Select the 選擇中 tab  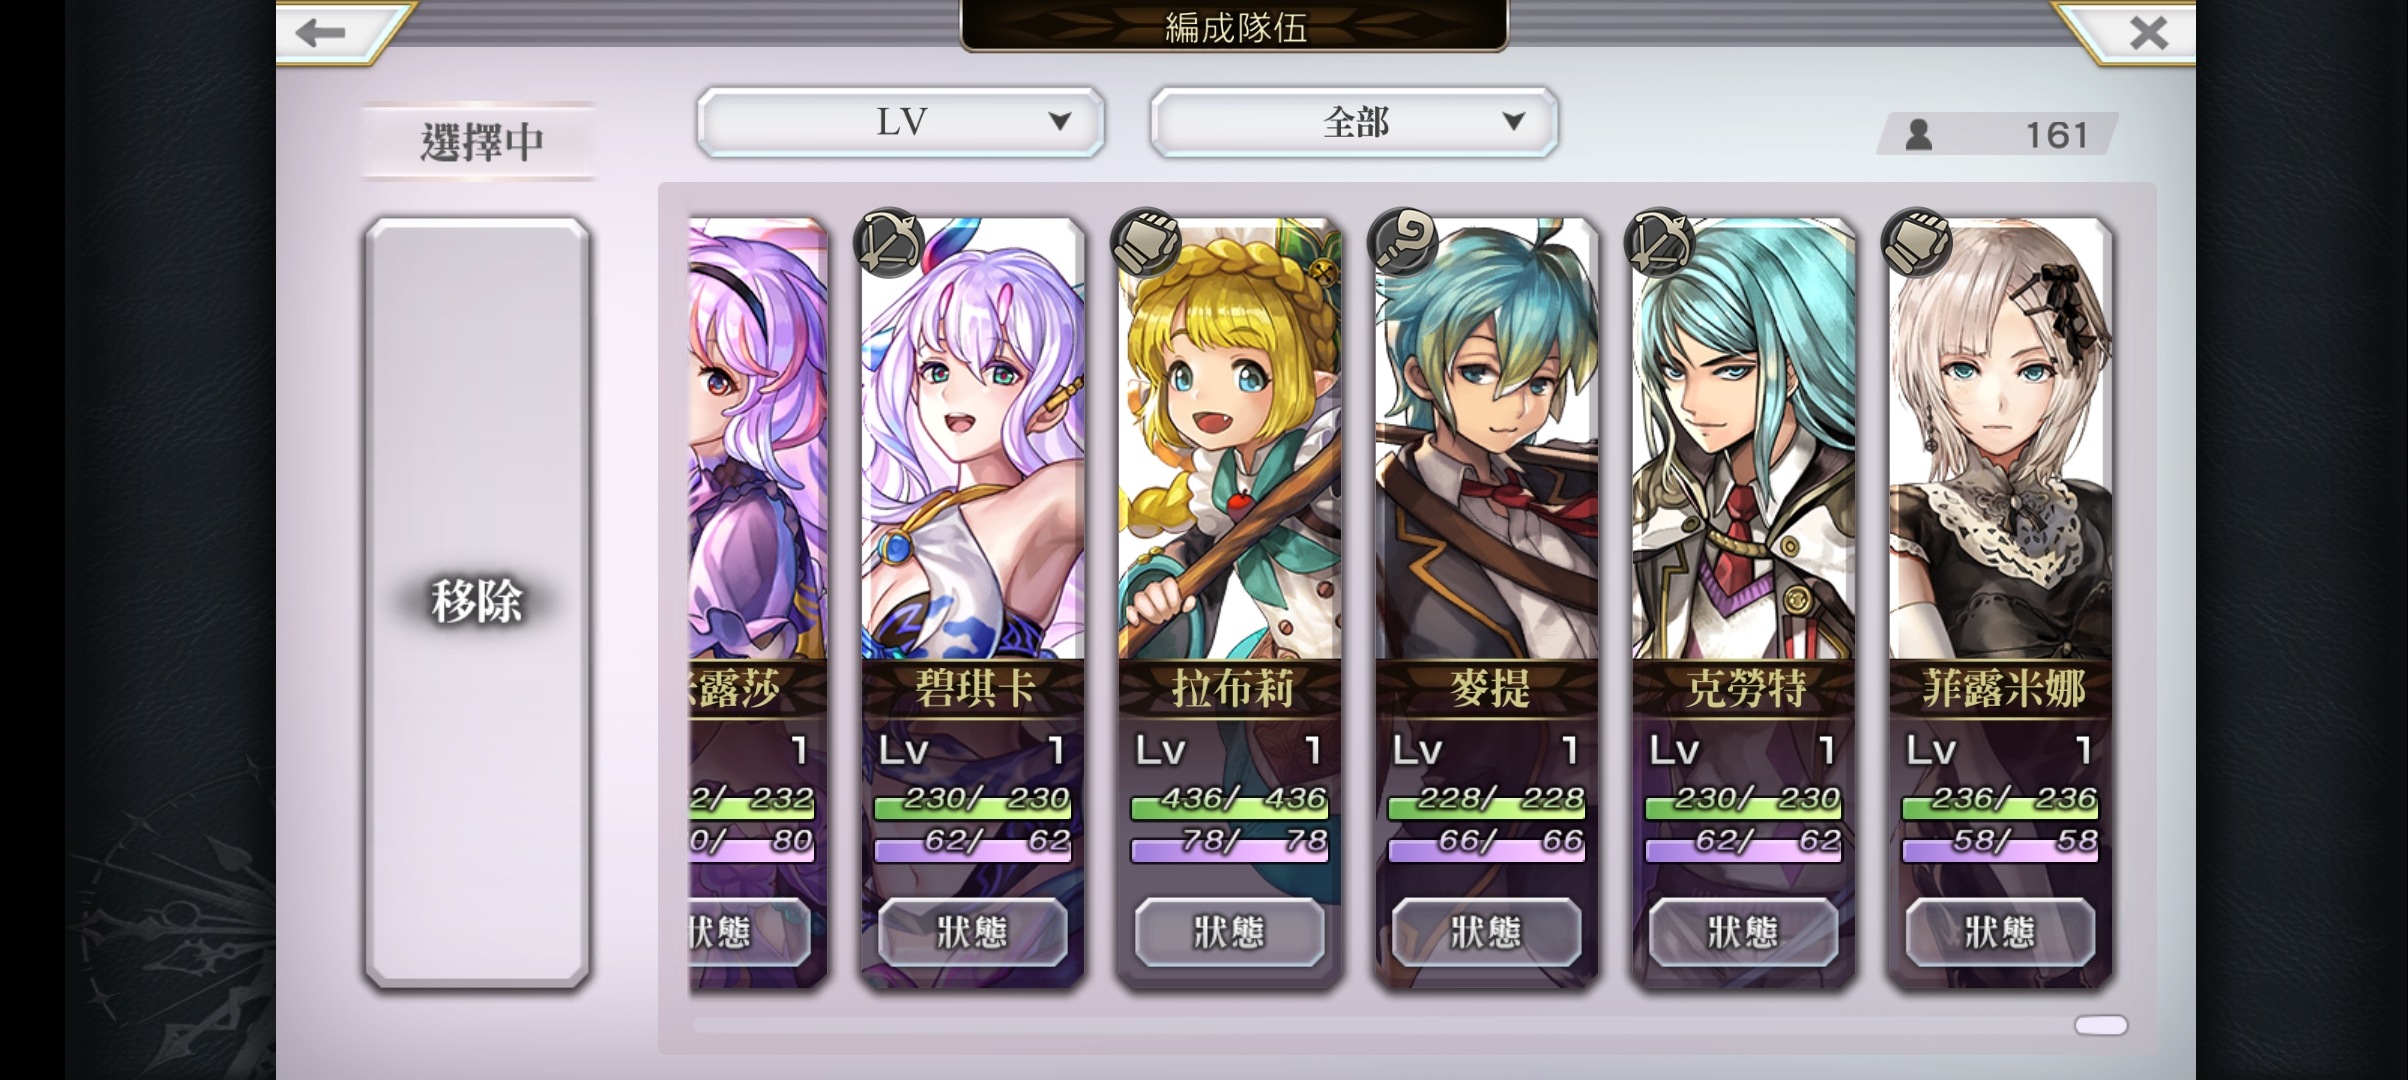pos(480,142)
